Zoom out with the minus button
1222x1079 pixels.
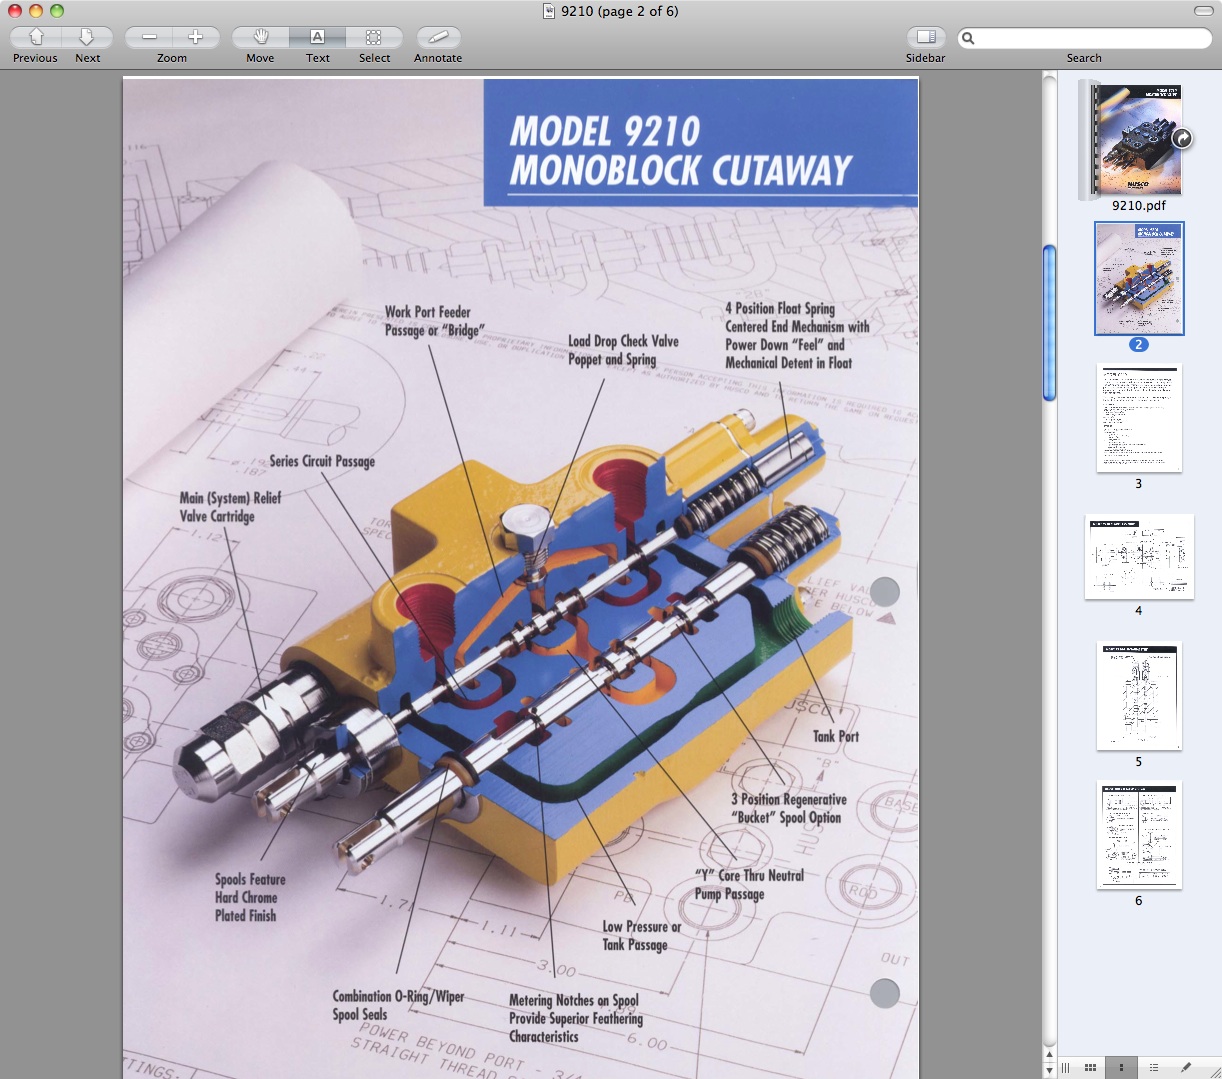[149, 38]
